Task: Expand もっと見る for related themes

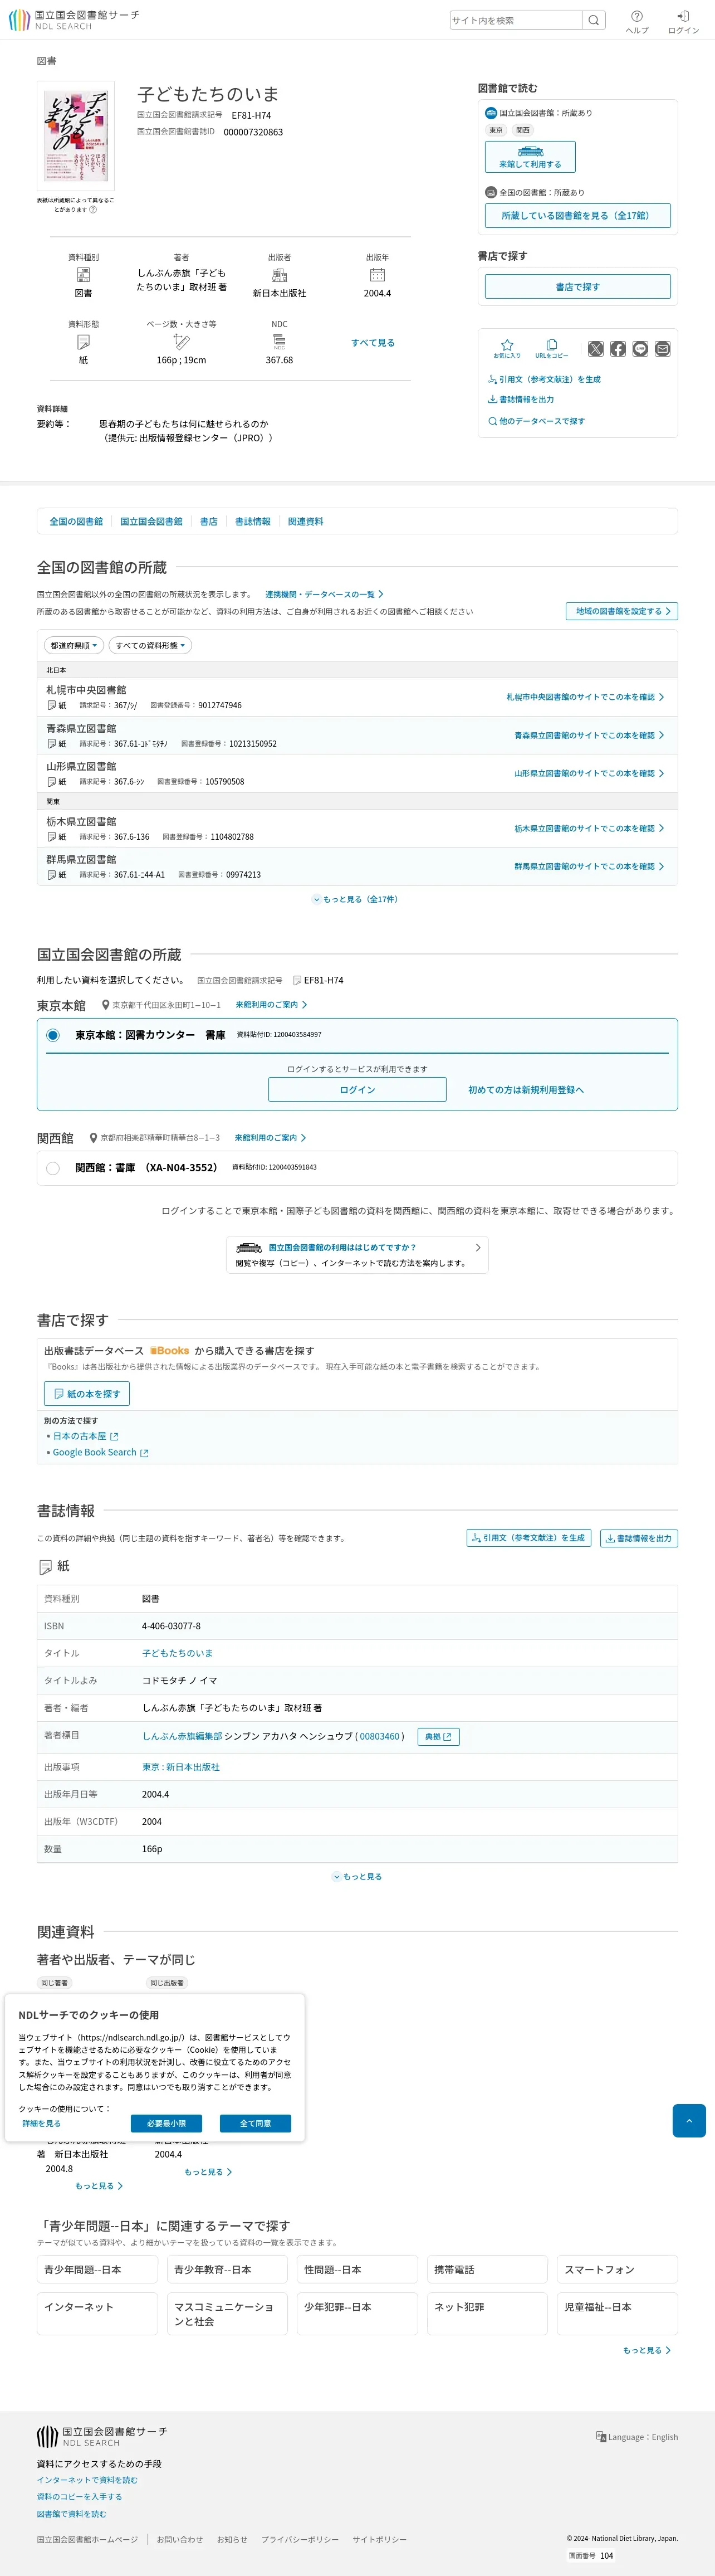Action: (x=646, y=2350)
